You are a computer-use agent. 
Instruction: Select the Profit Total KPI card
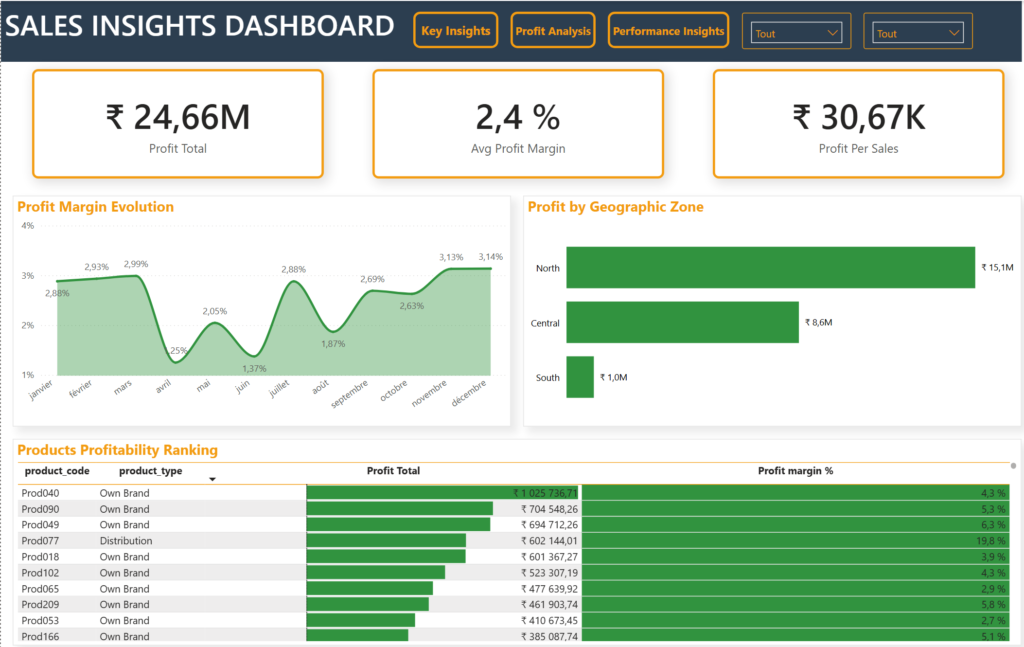coord(178,124)
